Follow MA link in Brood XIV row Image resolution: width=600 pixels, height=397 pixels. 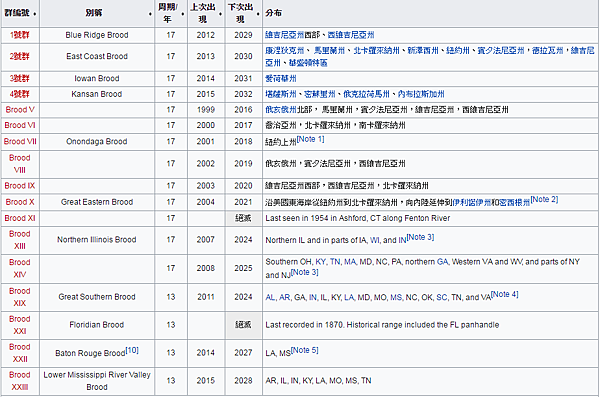[x=349, y=262]
